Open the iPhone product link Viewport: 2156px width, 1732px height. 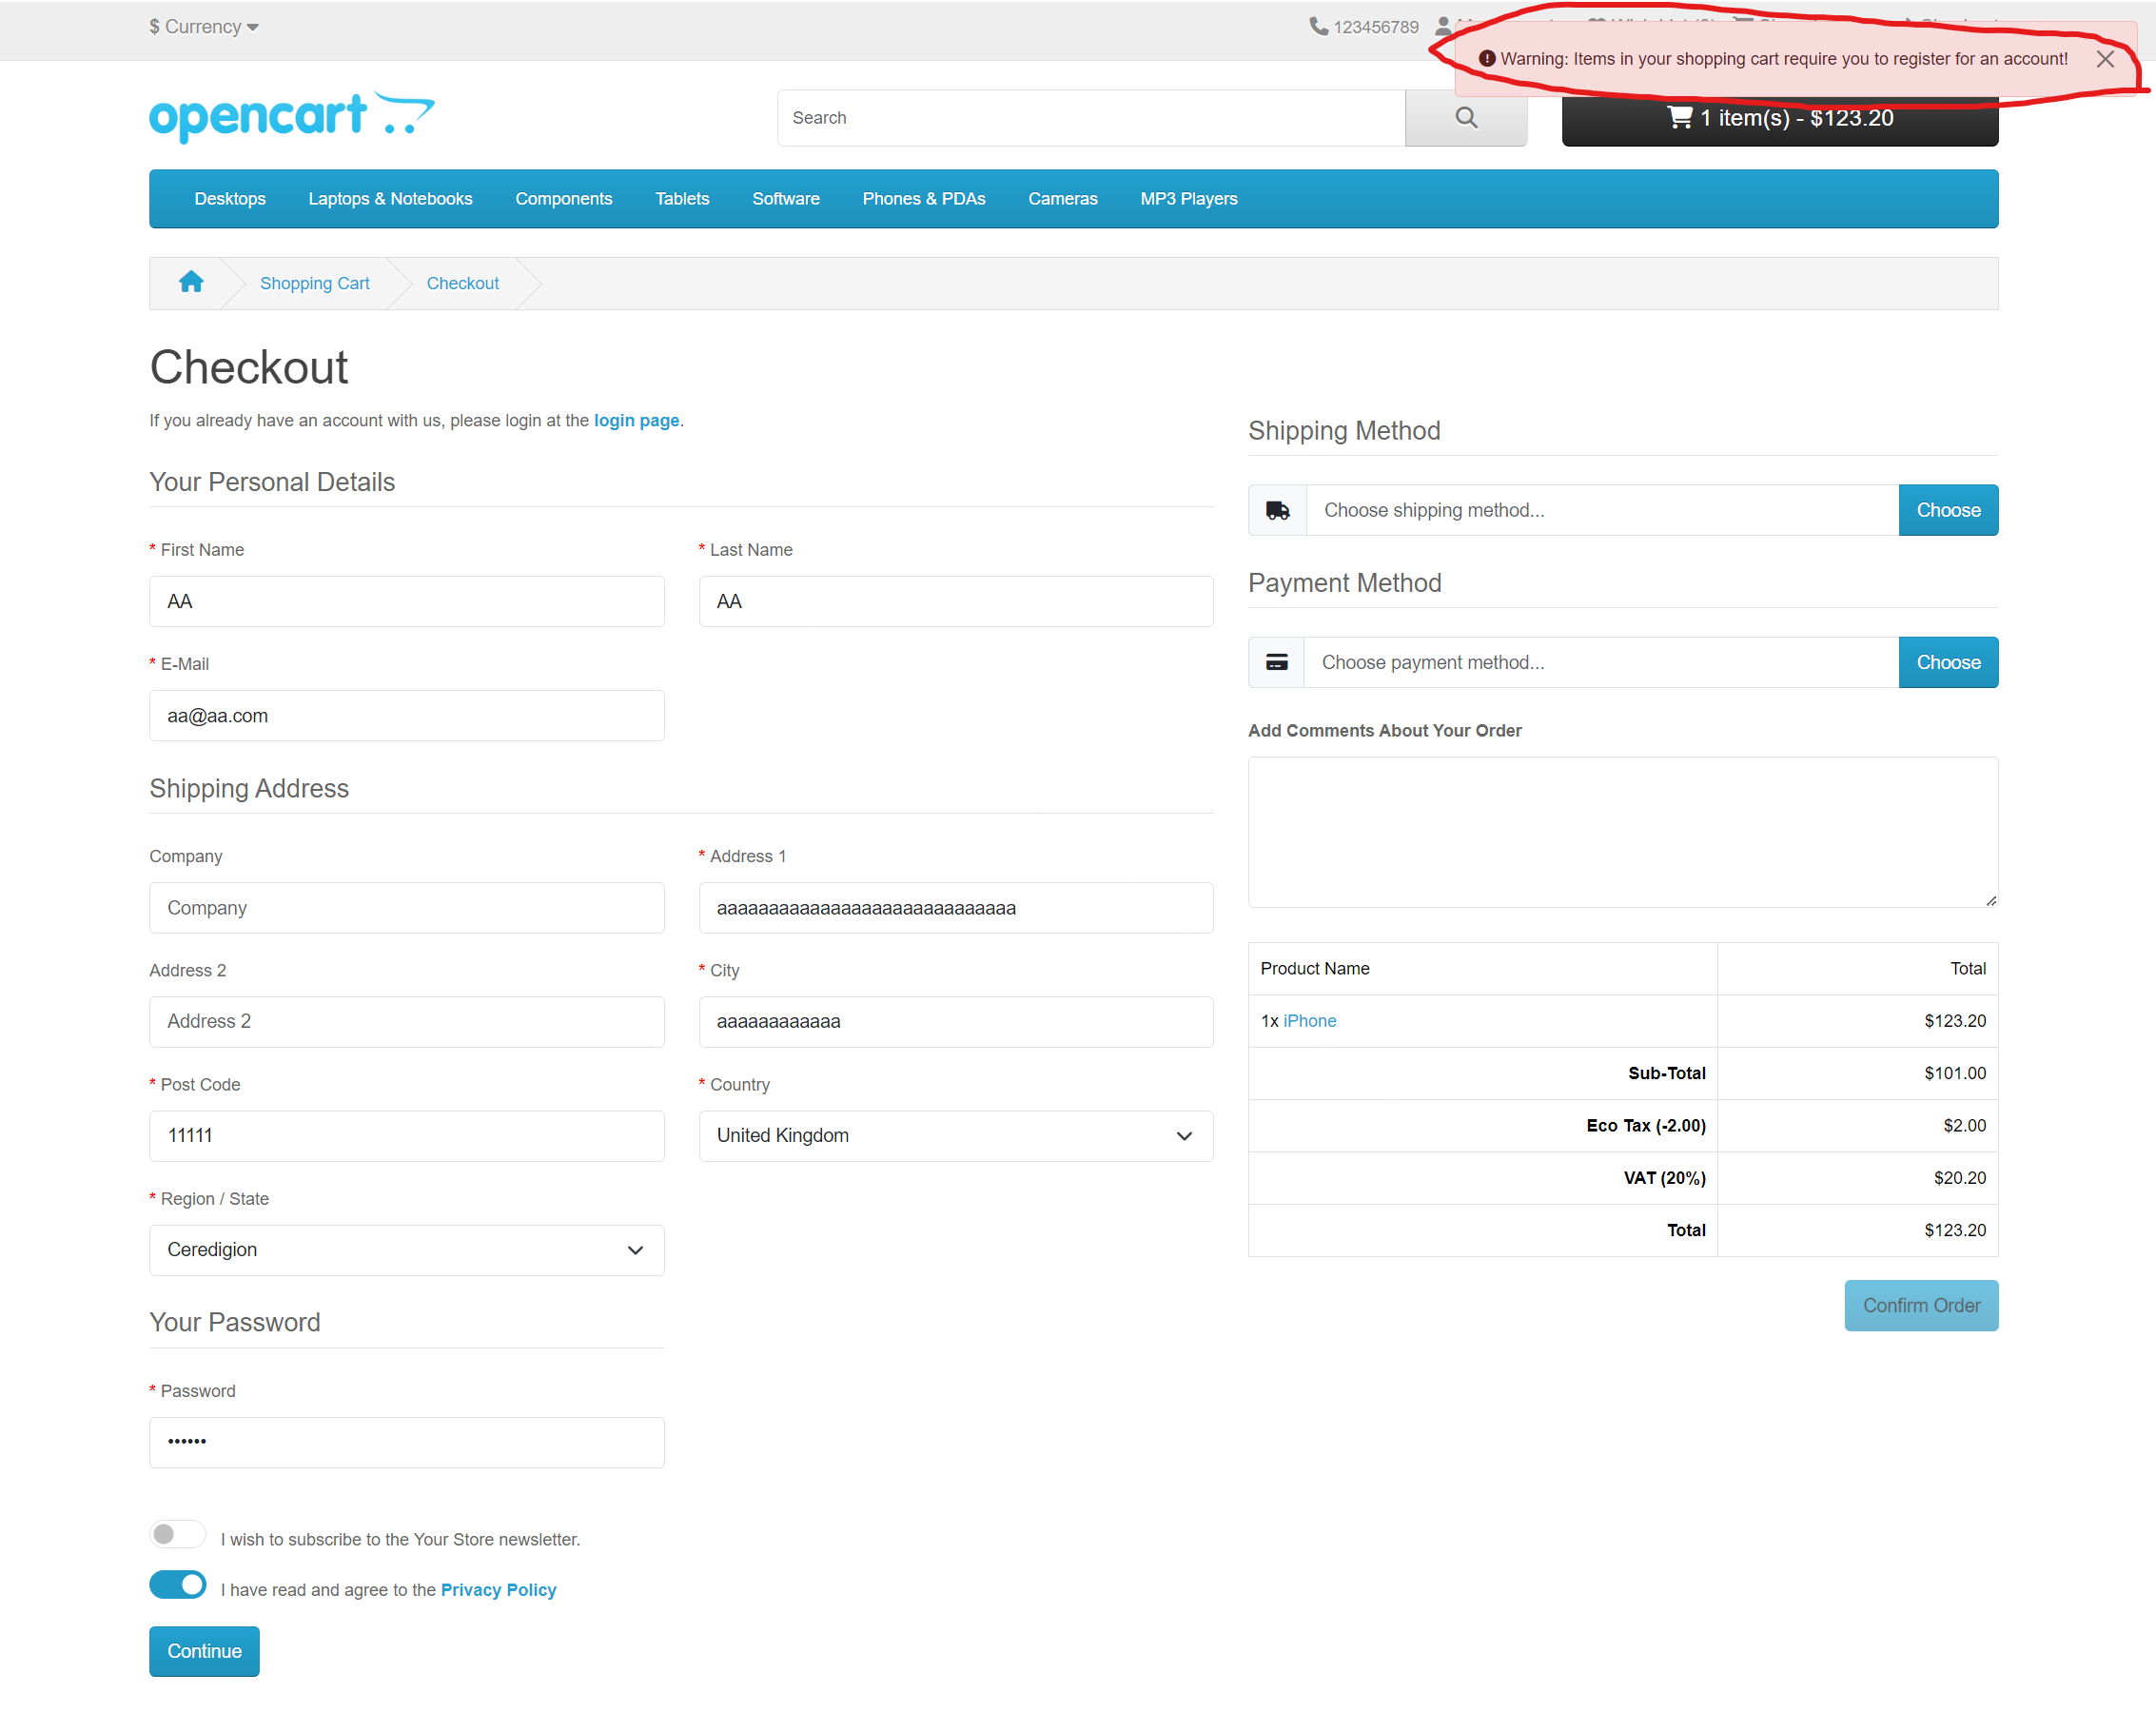click(x=1309, y=1021)
